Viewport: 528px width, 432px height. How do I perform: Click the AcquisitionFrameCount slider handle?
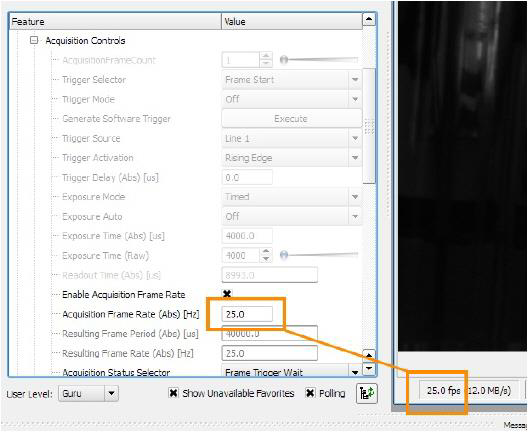[284, 60]
